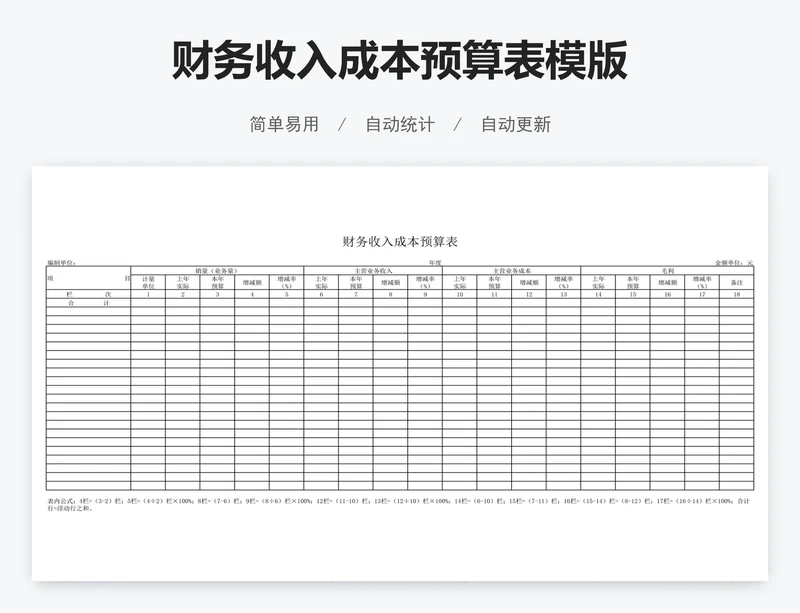Screen dimensions: 800x613
Task: Select 增减额 header under 主营业务成本
Action: [529, 282]
